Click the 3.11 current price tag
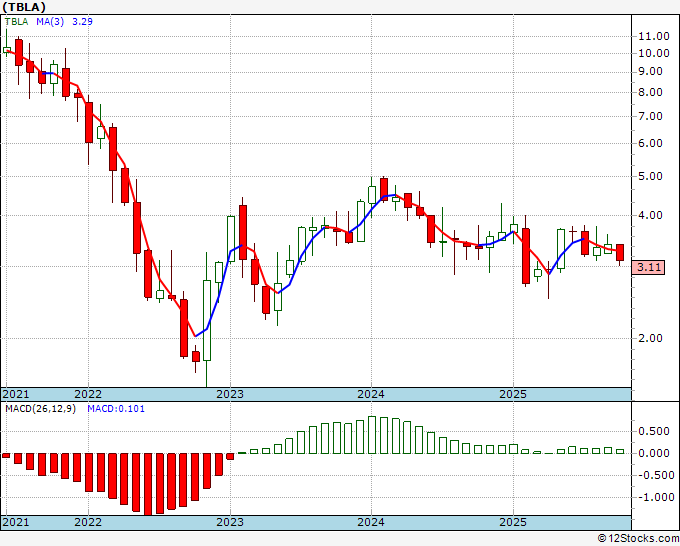Screen dimensions: 680x546 click(x=649, y=267)
